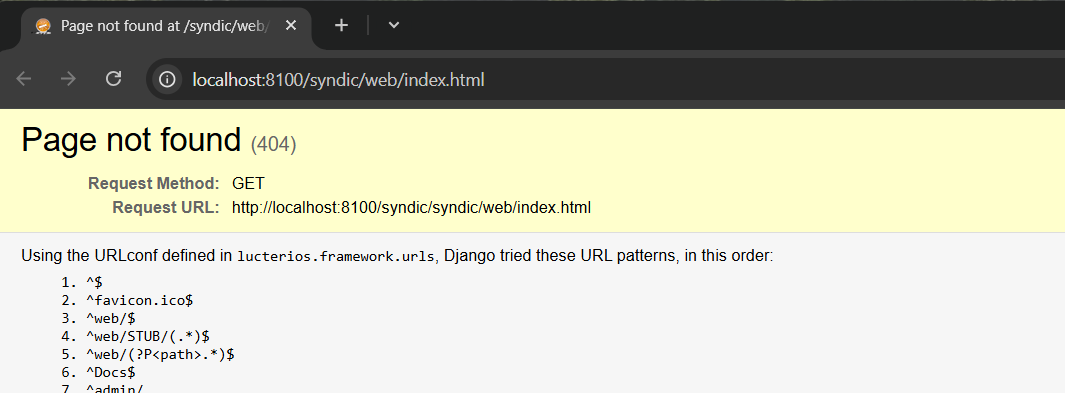Click the 'Page not found' heading
Screen dimensions: 1065x393
[x=132, y=140]
